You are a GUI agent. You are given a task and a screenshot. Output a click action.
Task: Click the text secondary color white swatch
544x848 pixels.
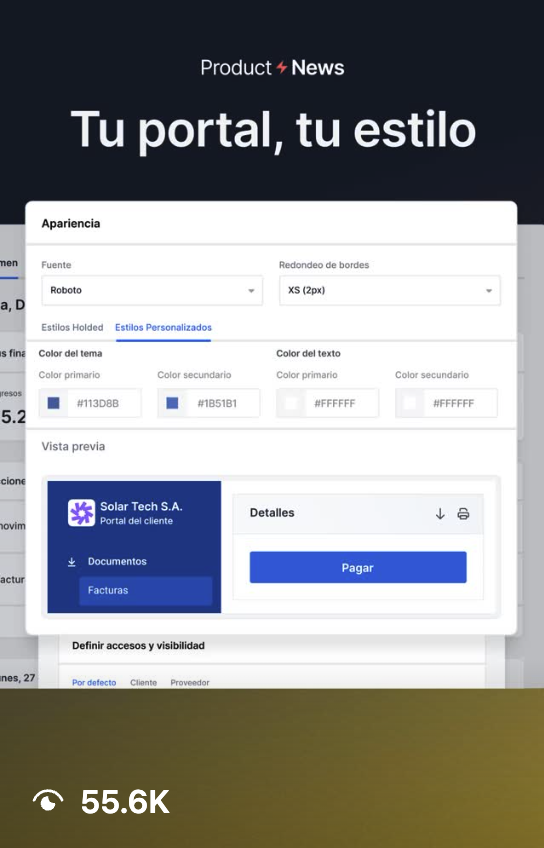coord(410,403)
